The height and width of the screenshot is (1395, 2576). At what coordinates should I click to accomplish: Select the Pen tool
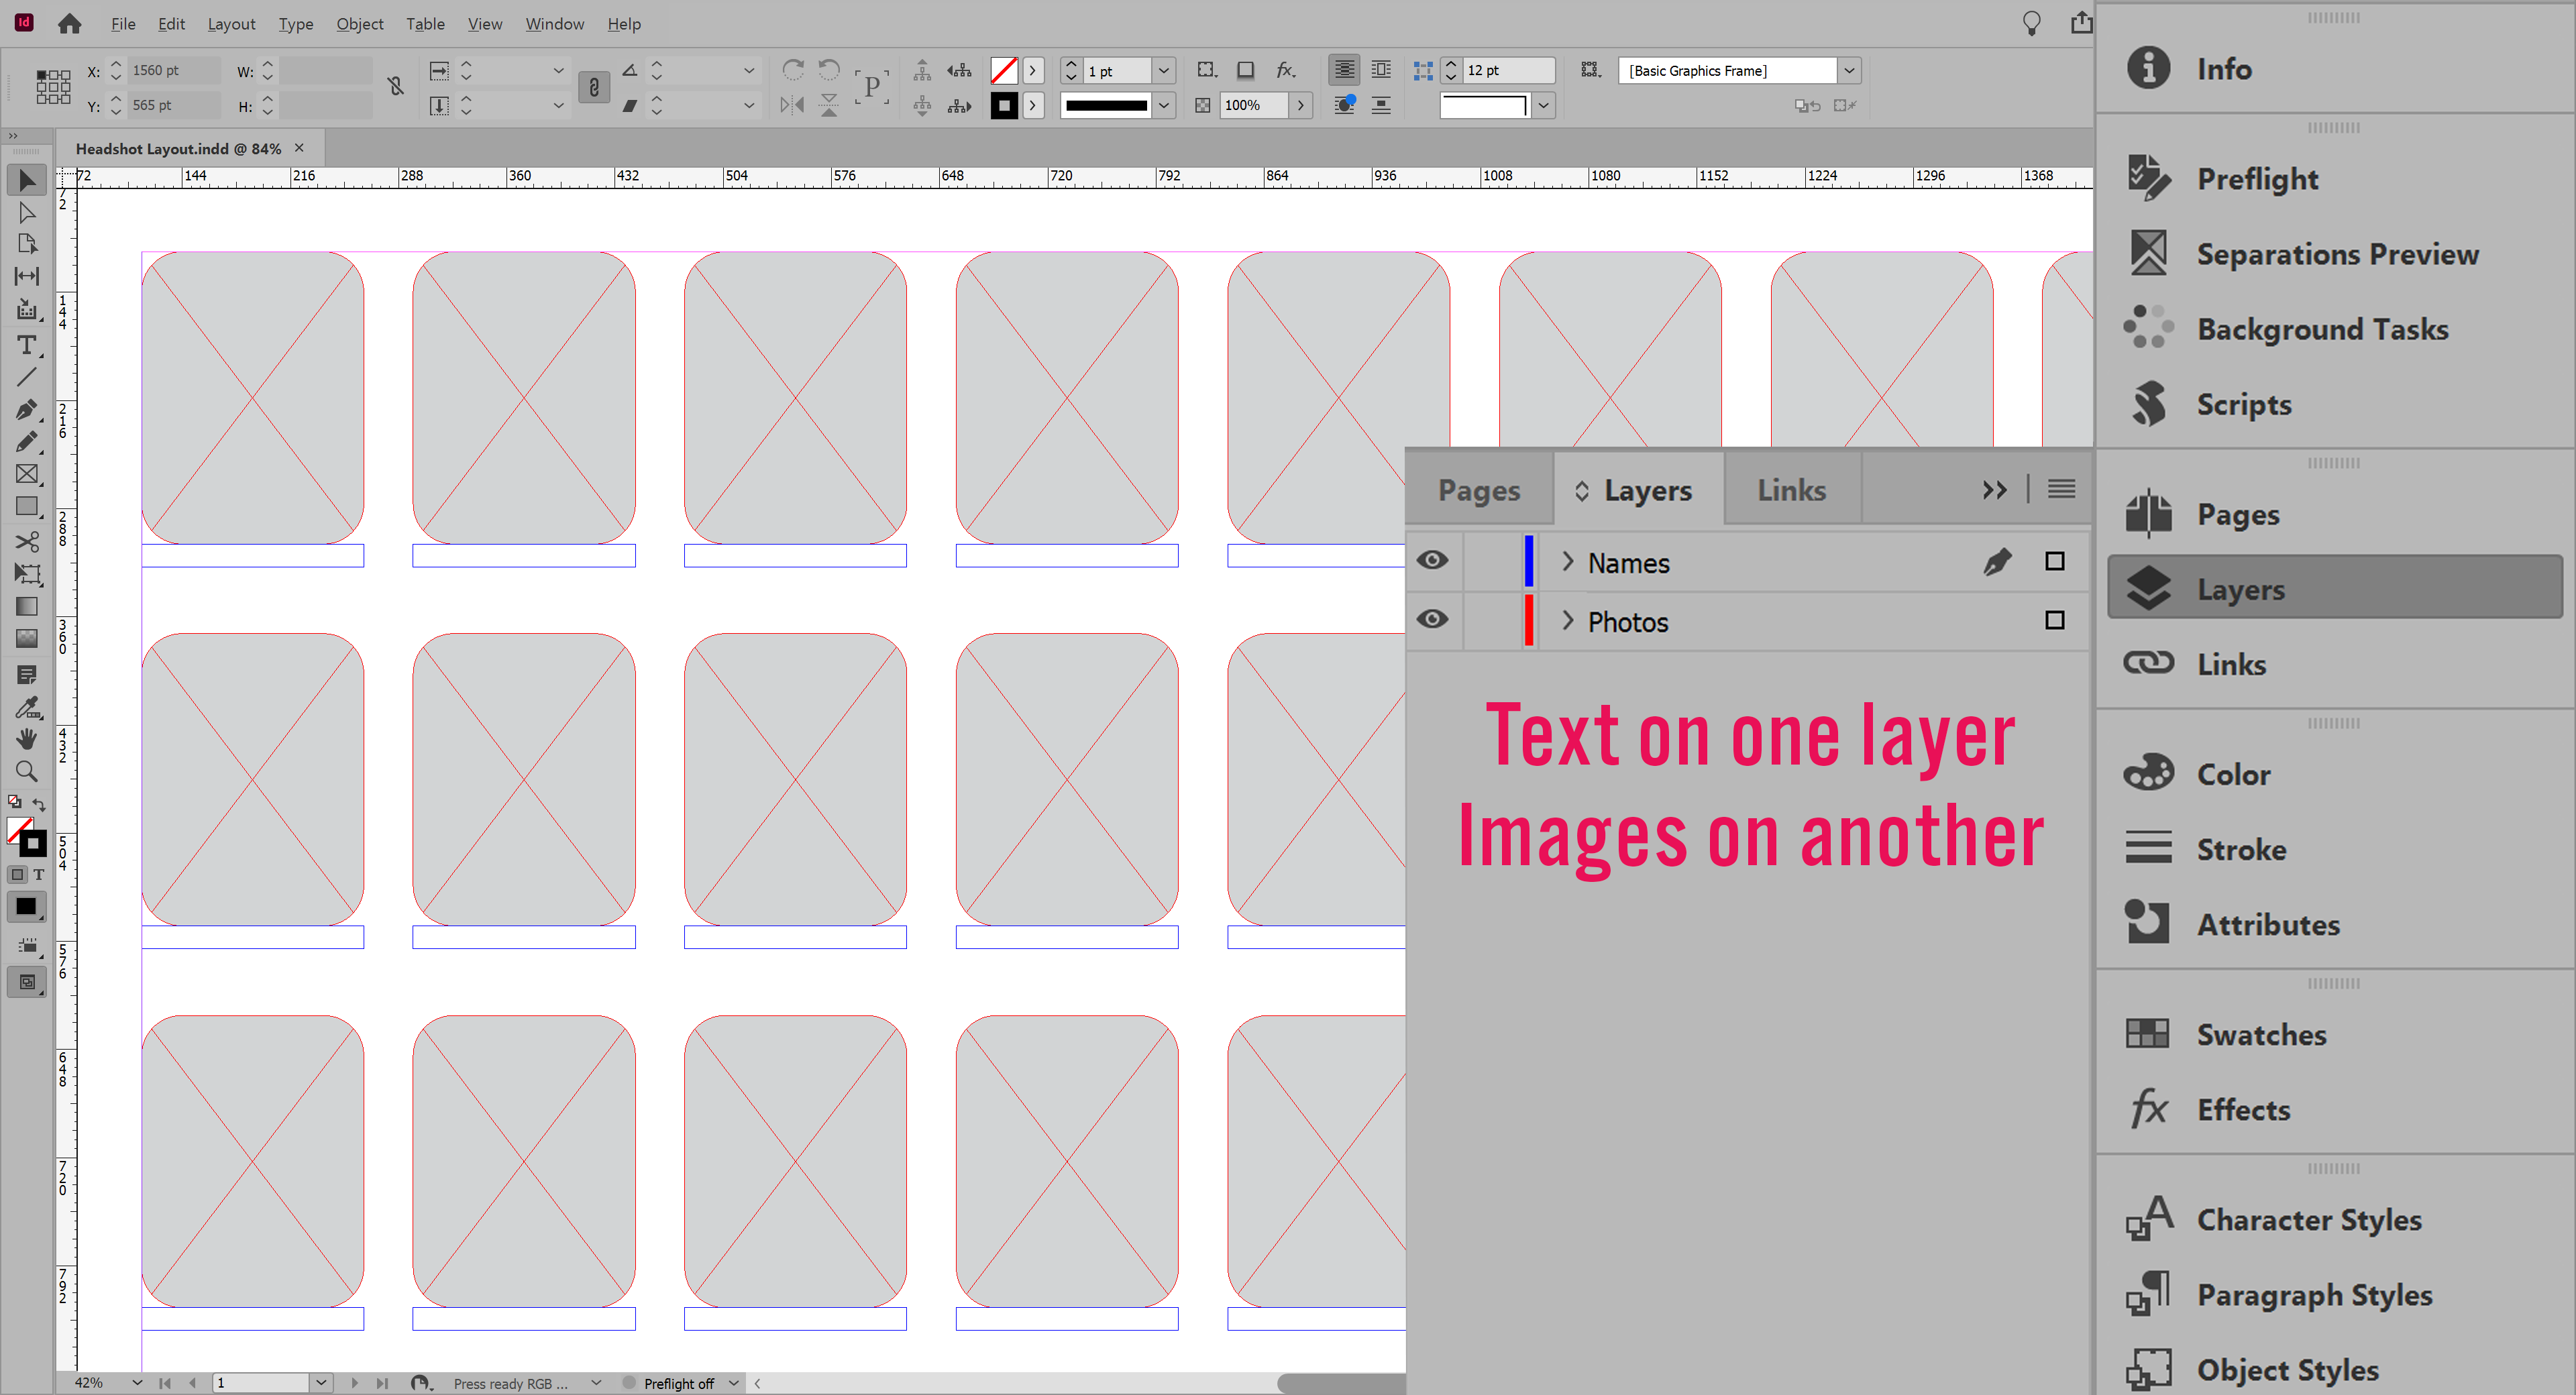pyautogui.click(x=27, y=409)
